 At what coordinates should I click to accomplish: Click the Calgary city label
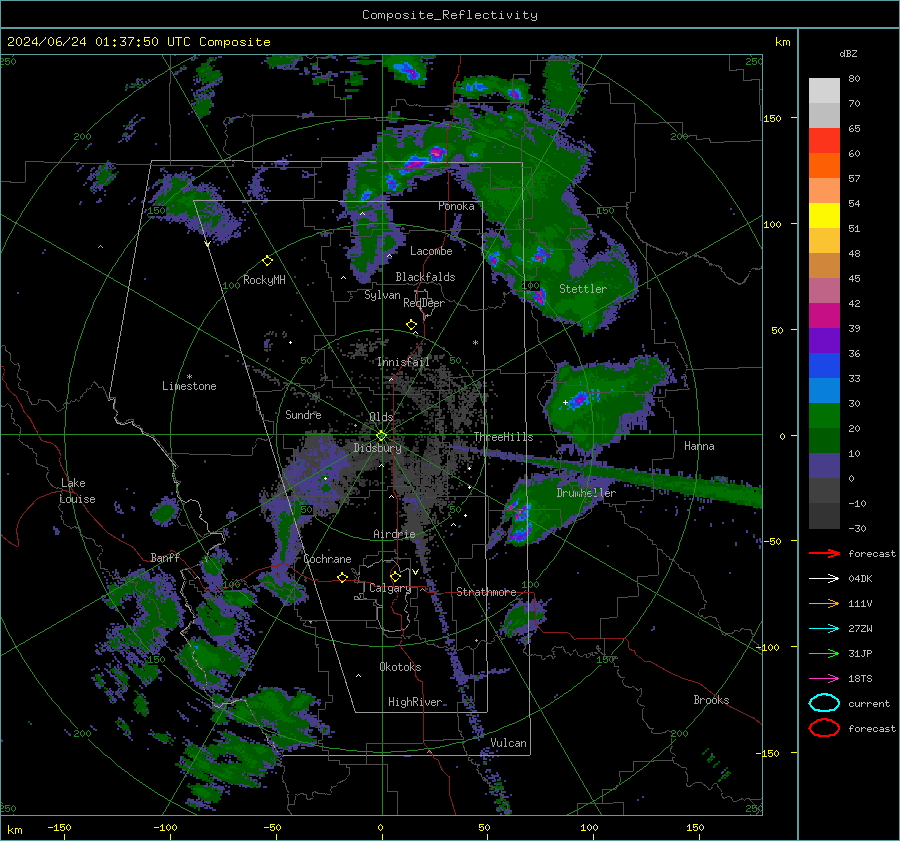(x=390, y=588)
